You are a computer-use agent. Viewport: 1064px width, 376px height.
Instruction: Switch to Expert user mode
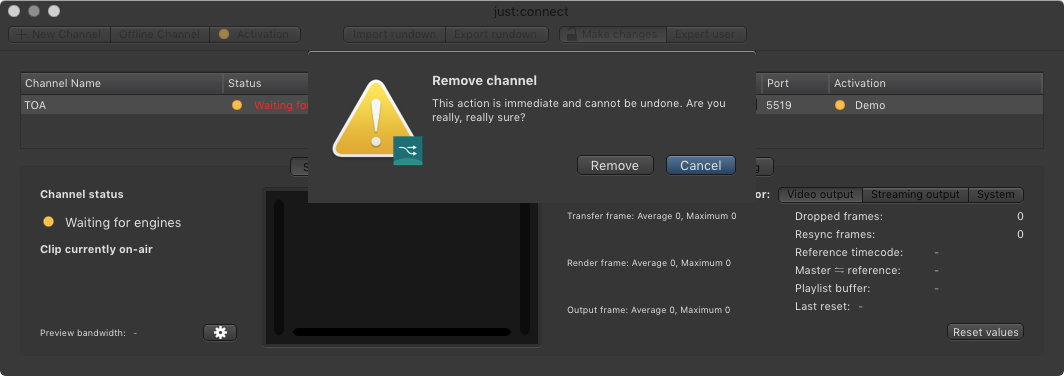[x=706, y=34]
